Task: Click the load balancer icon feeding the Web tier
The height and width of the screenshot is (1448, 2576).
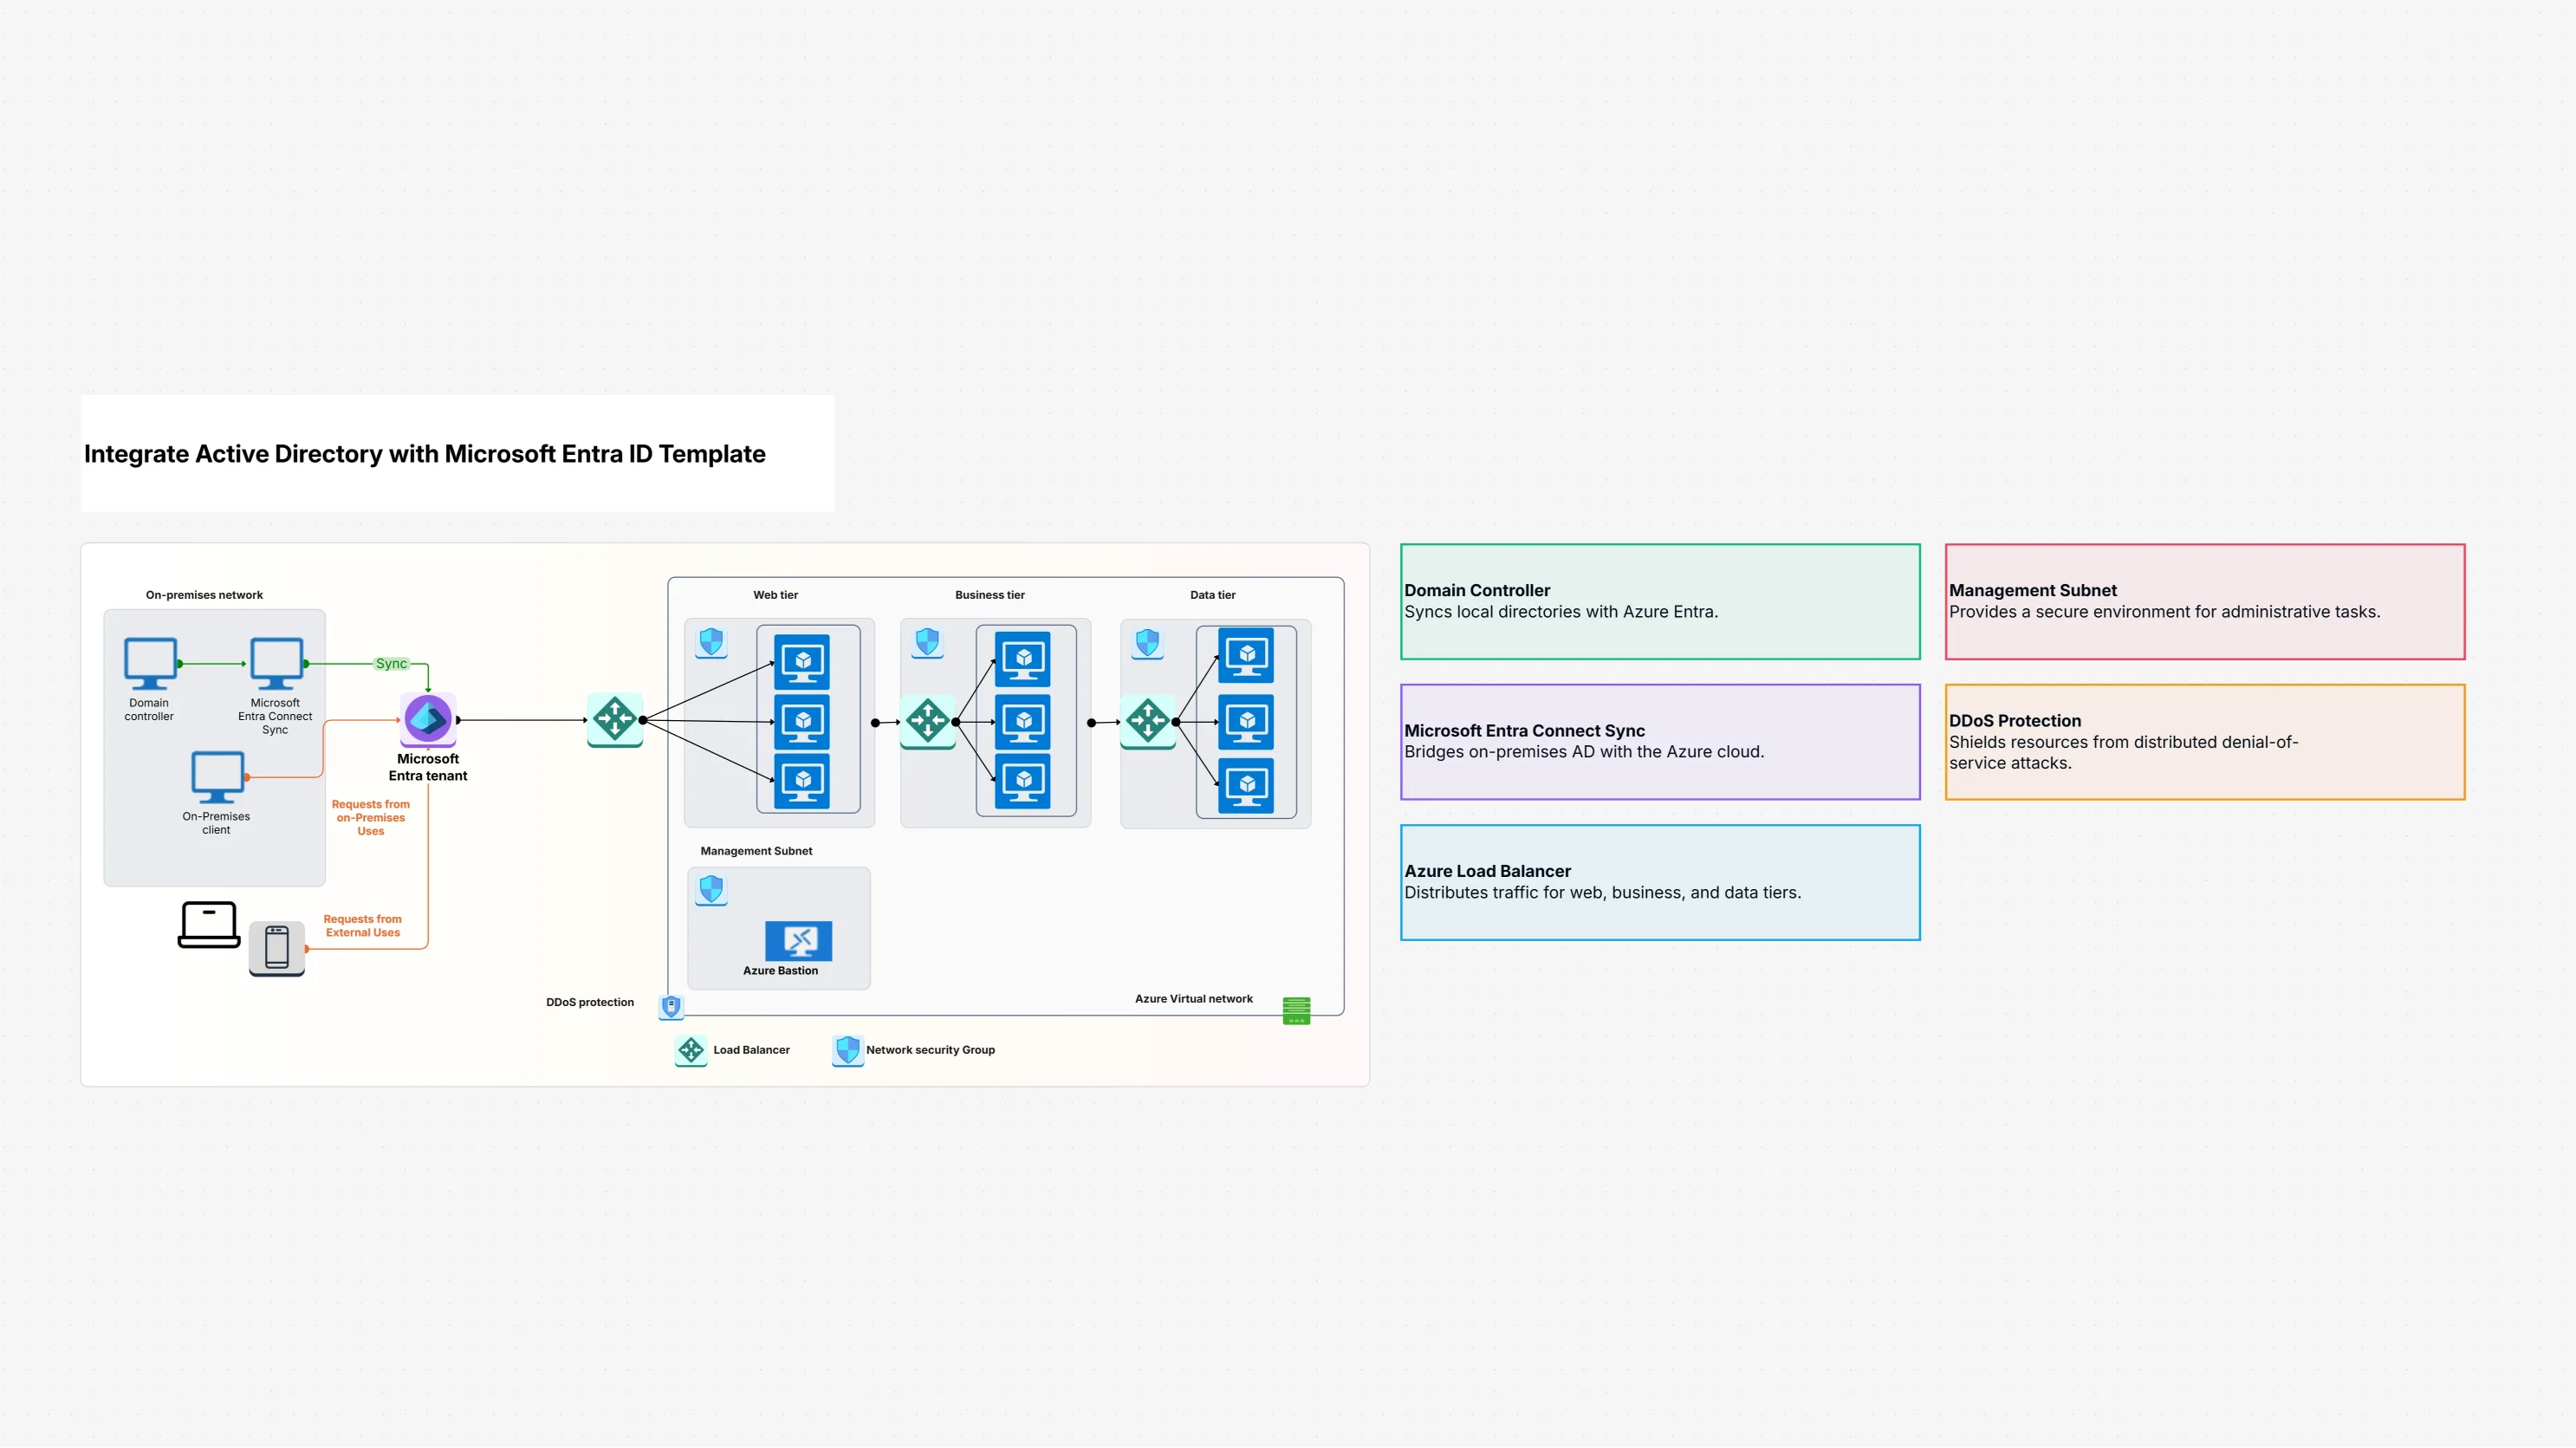Action: point(615,719)
